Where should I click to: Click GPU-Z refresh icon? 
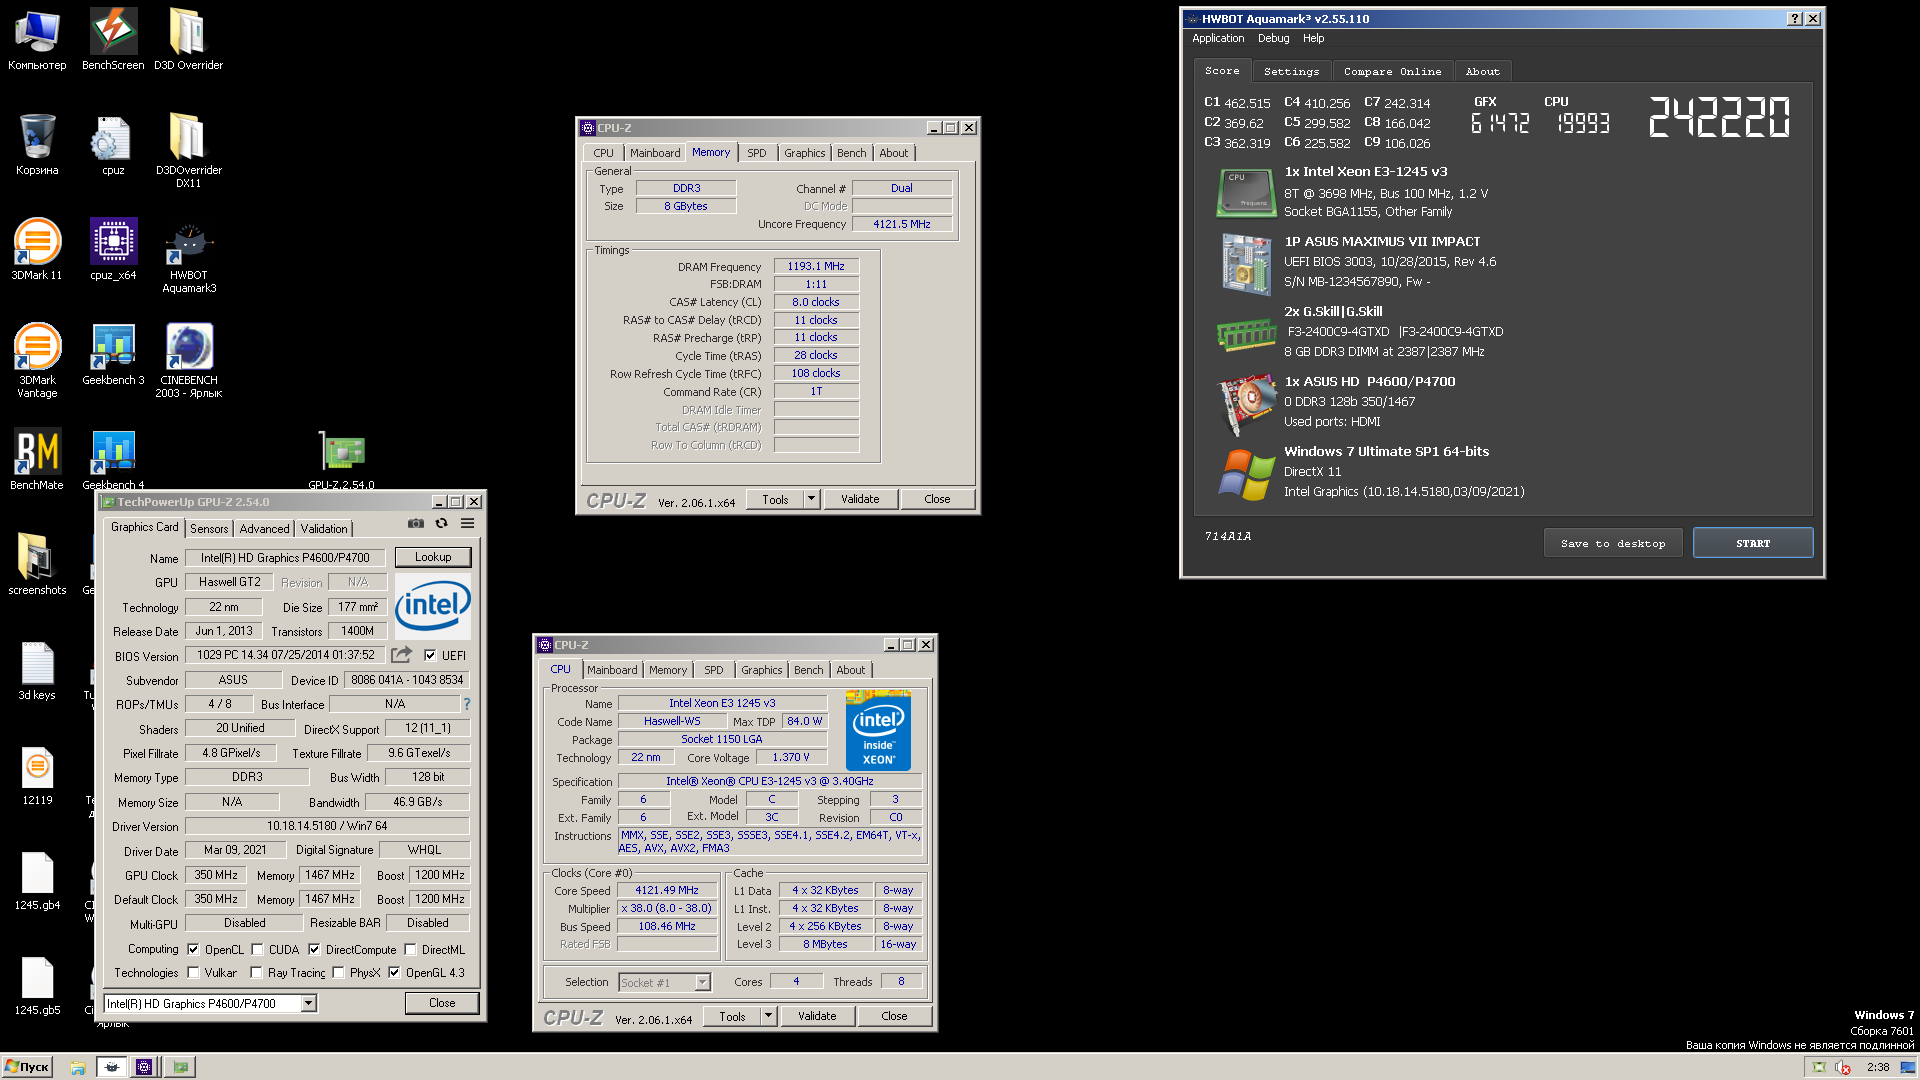(x=441, y=523)
